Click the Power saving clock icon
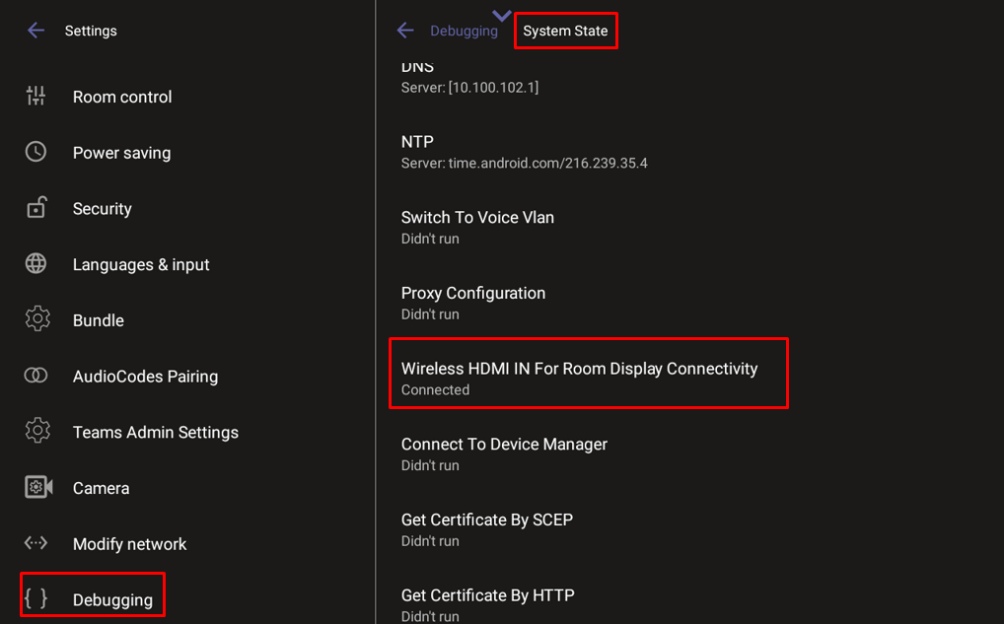Image resolution: width=1004 pixels, height=624 pixels. click(36, 152)
